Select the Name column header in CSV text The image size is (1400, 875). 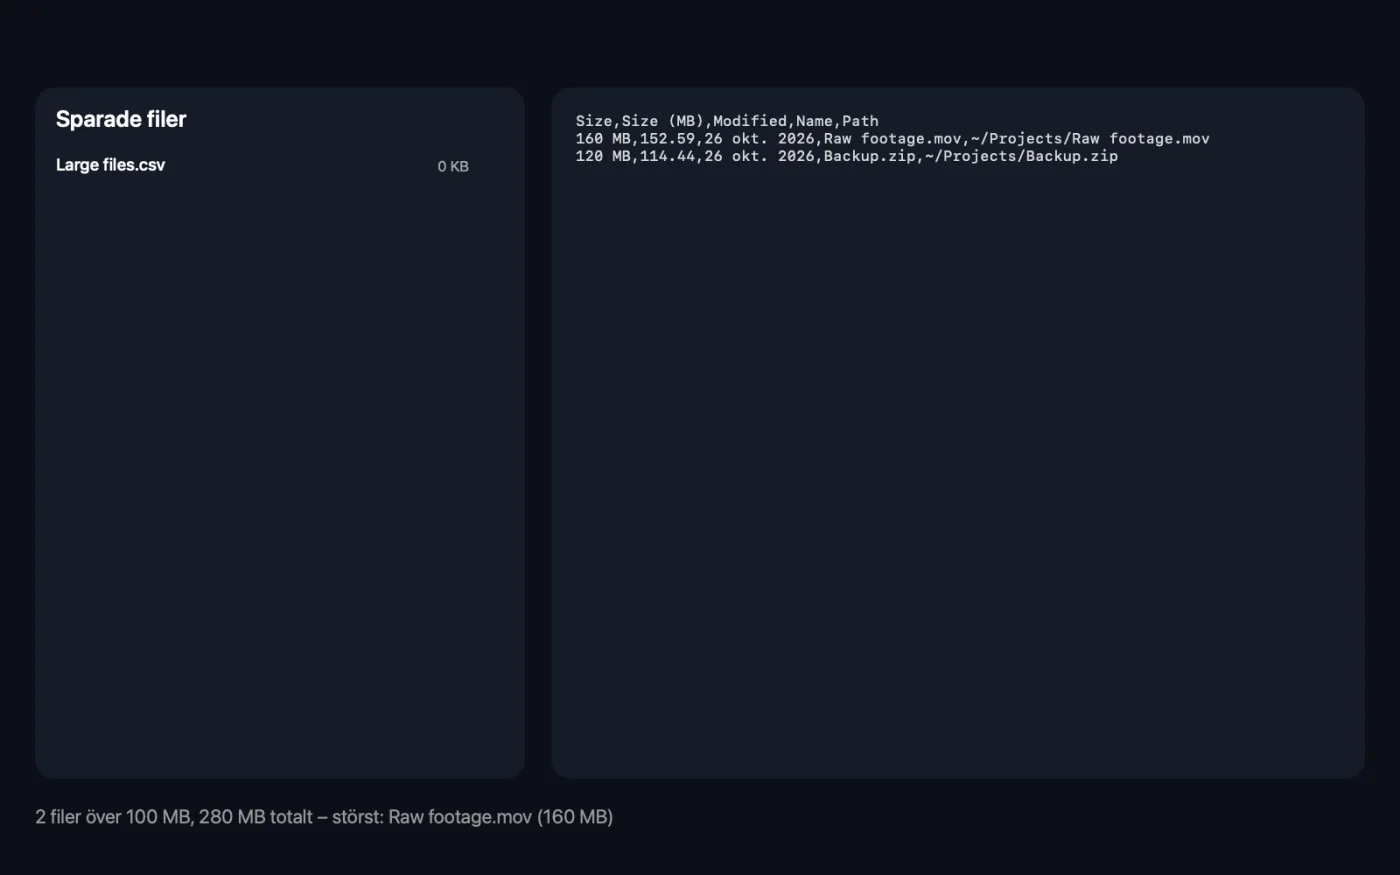pos(814,121)
